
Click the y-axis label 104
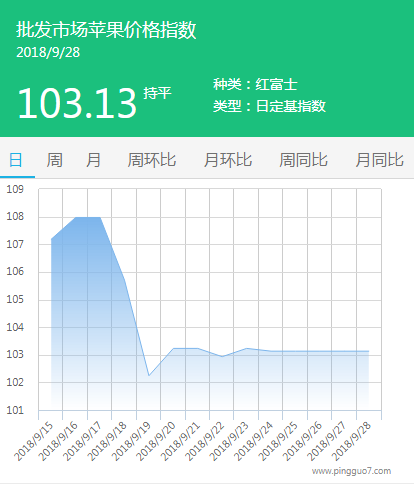coord(15,327)
